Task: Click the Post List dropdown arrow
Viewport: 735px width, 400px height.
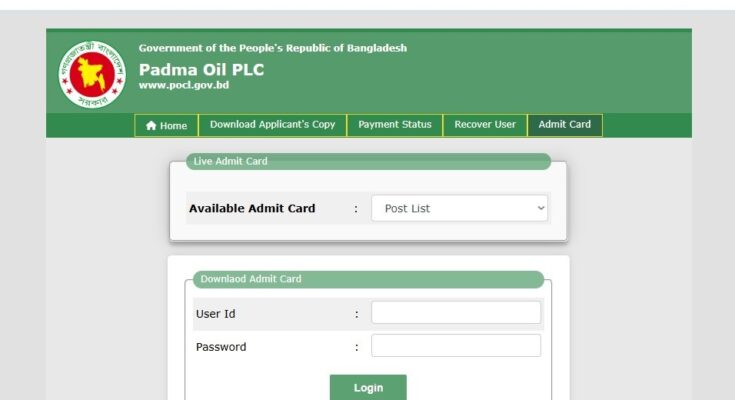Action: 541,208
